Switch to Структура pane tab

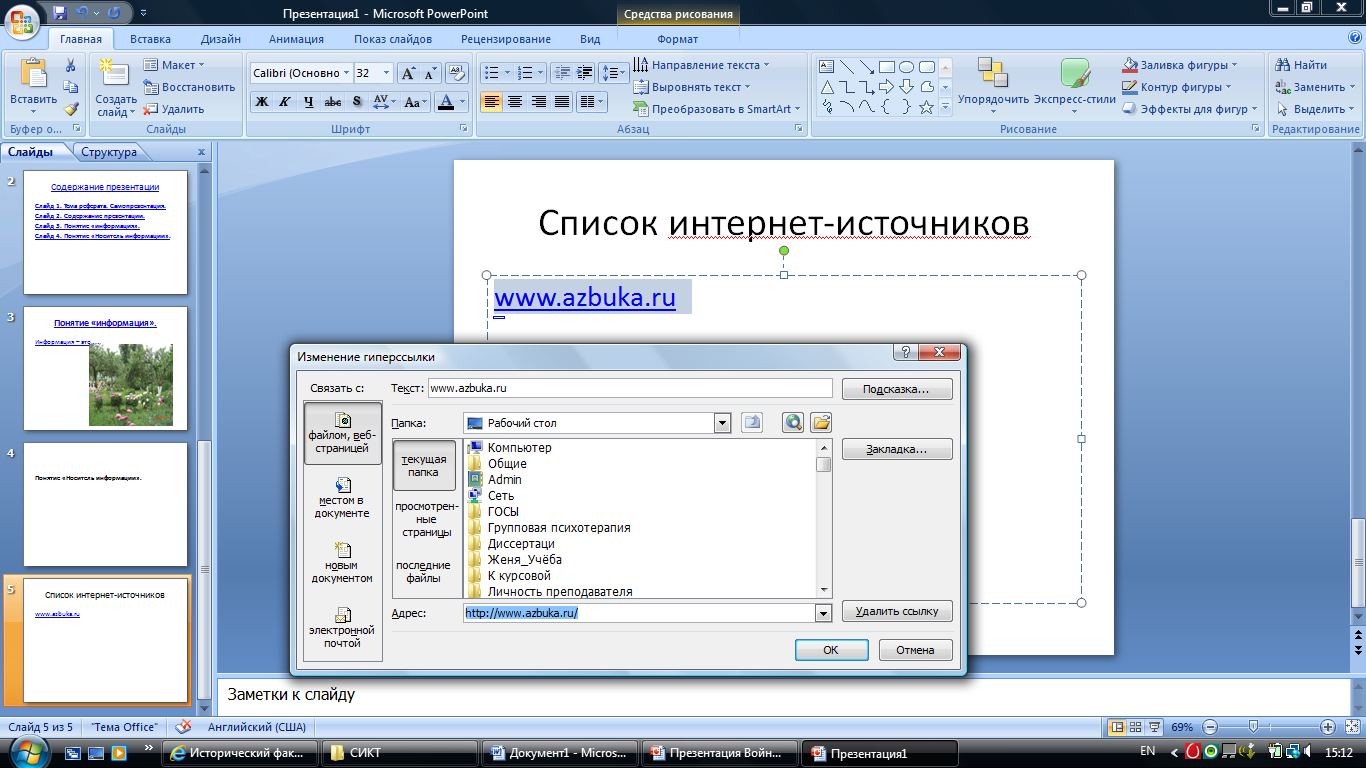109,152
